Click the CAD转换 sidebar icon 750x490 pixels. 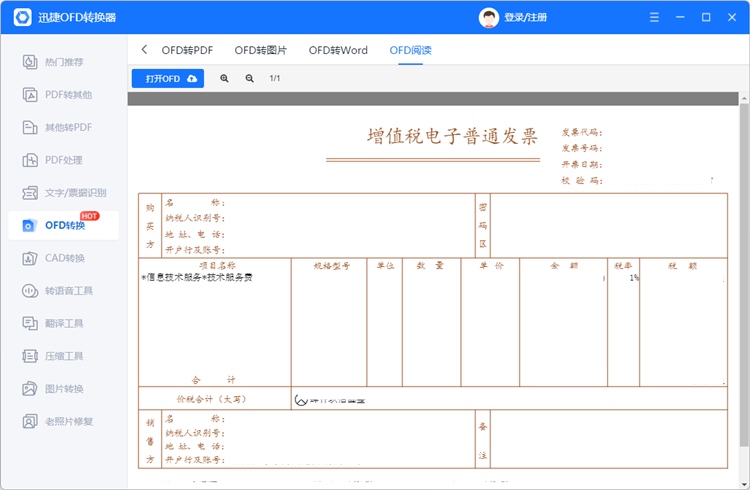click(x=30, y=258)
